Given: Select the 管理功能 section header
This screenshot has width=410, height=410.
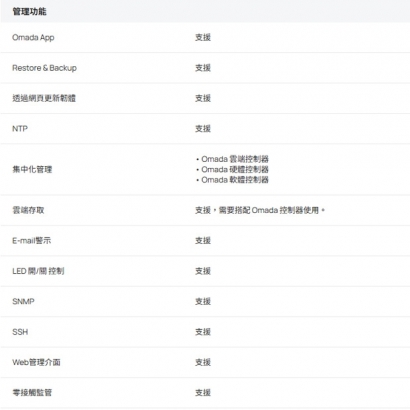Looking at the screenshot, I should point(29,11).
